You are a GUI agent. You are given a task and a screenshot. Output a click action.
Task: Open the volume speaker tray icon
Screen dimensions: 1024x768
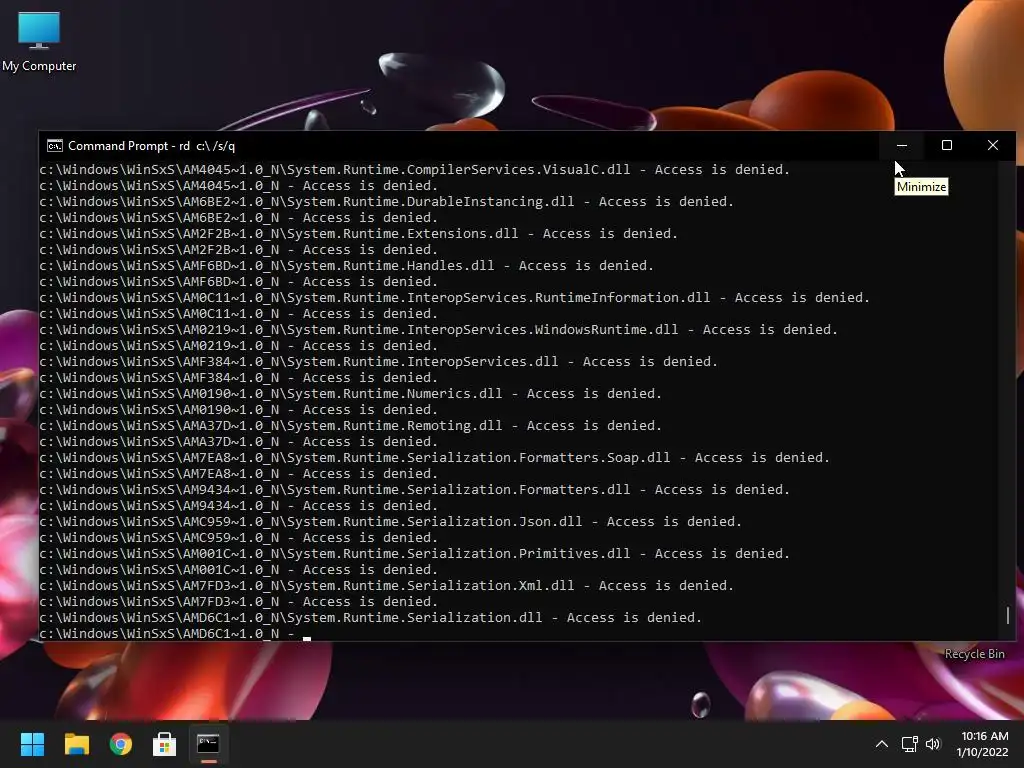pyautogui.click(x=933, y=744)
